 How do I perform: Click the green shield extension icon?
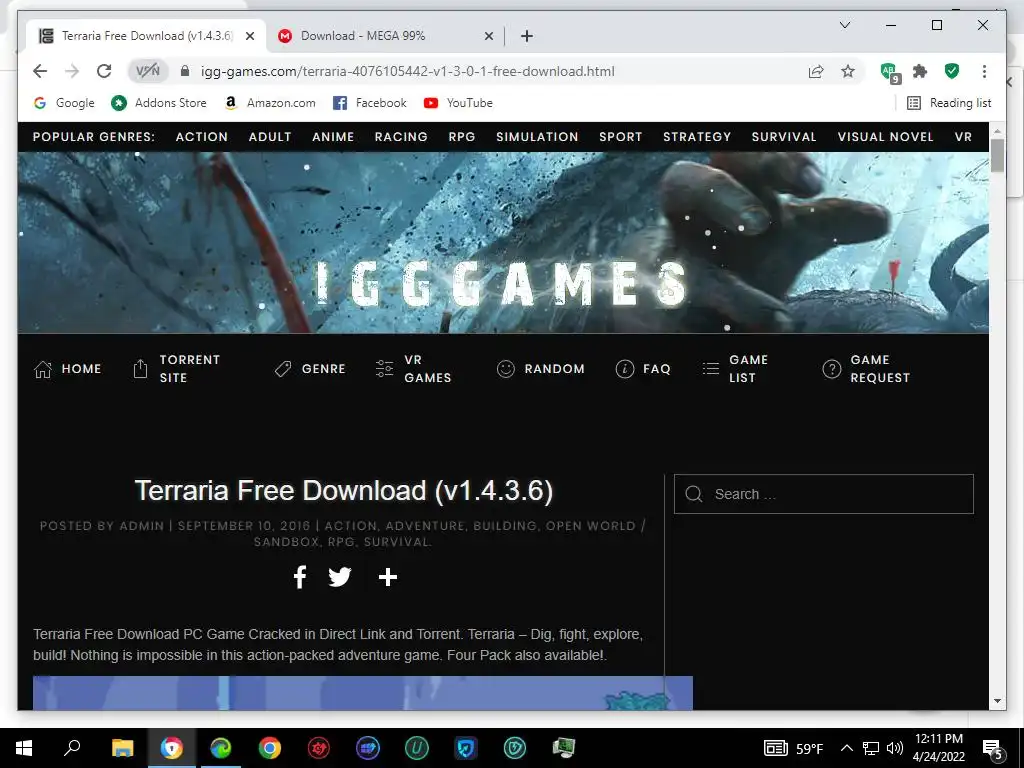point(952,71)
